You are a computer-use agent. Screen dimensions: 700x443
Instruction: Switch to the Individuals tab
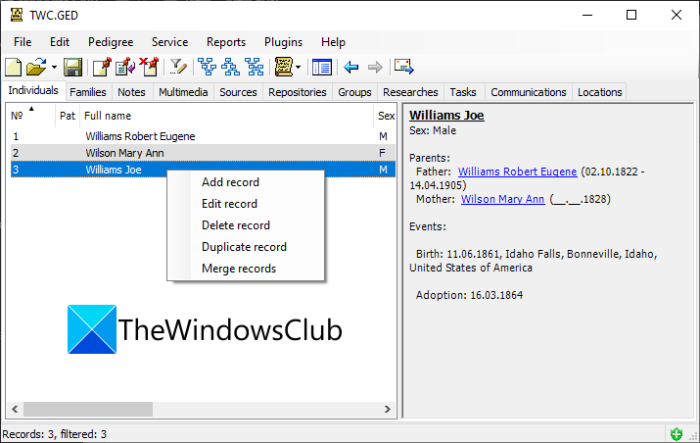pyautogui.click(x=33, y=91)
